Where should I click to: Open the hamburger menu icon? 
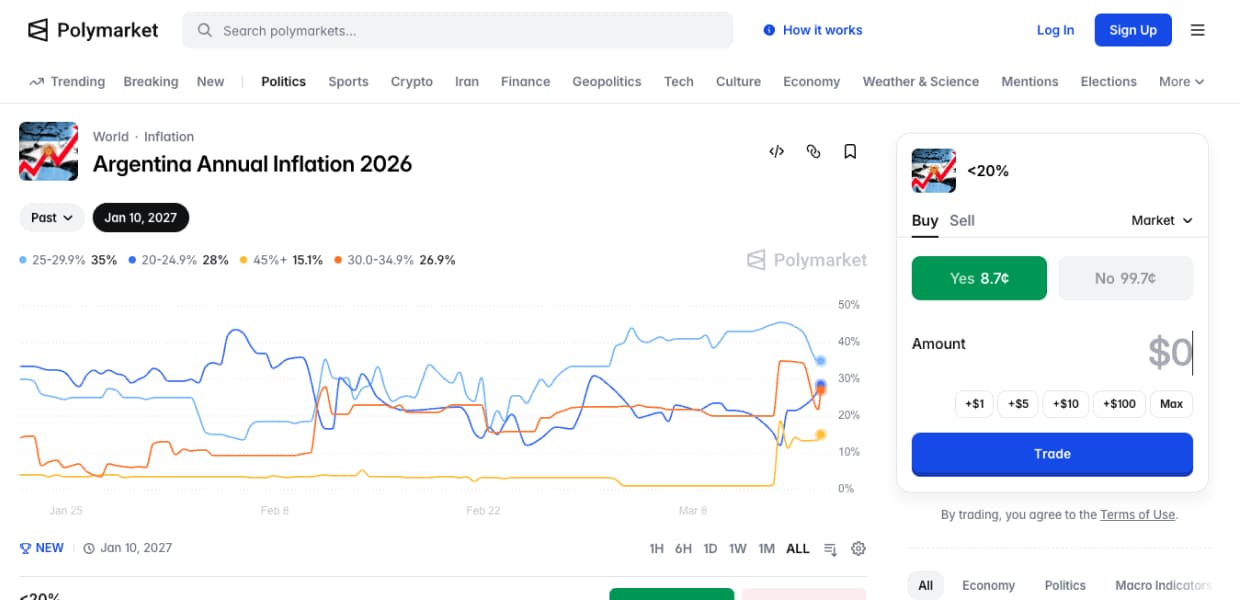(1197, 30)
